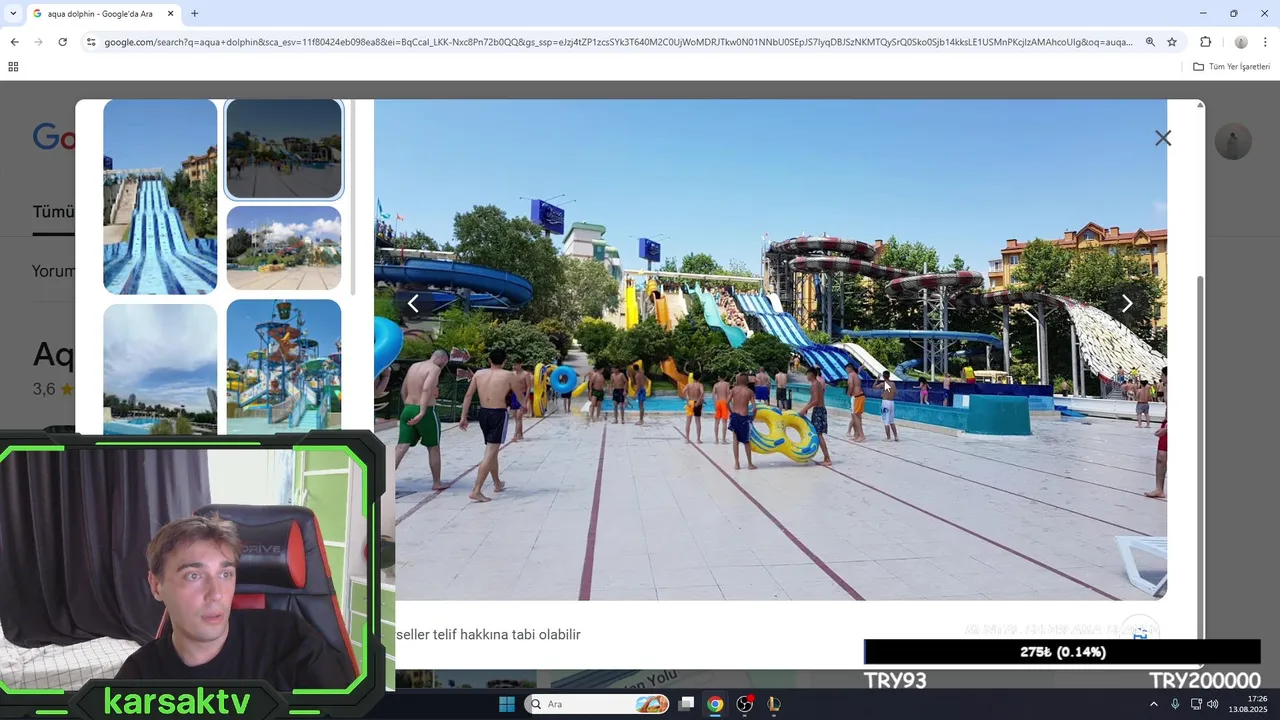The height and width of the screenshot is (720, 1280).
Task: Open the tab search dropdown arrow
Action: (12, 14)
